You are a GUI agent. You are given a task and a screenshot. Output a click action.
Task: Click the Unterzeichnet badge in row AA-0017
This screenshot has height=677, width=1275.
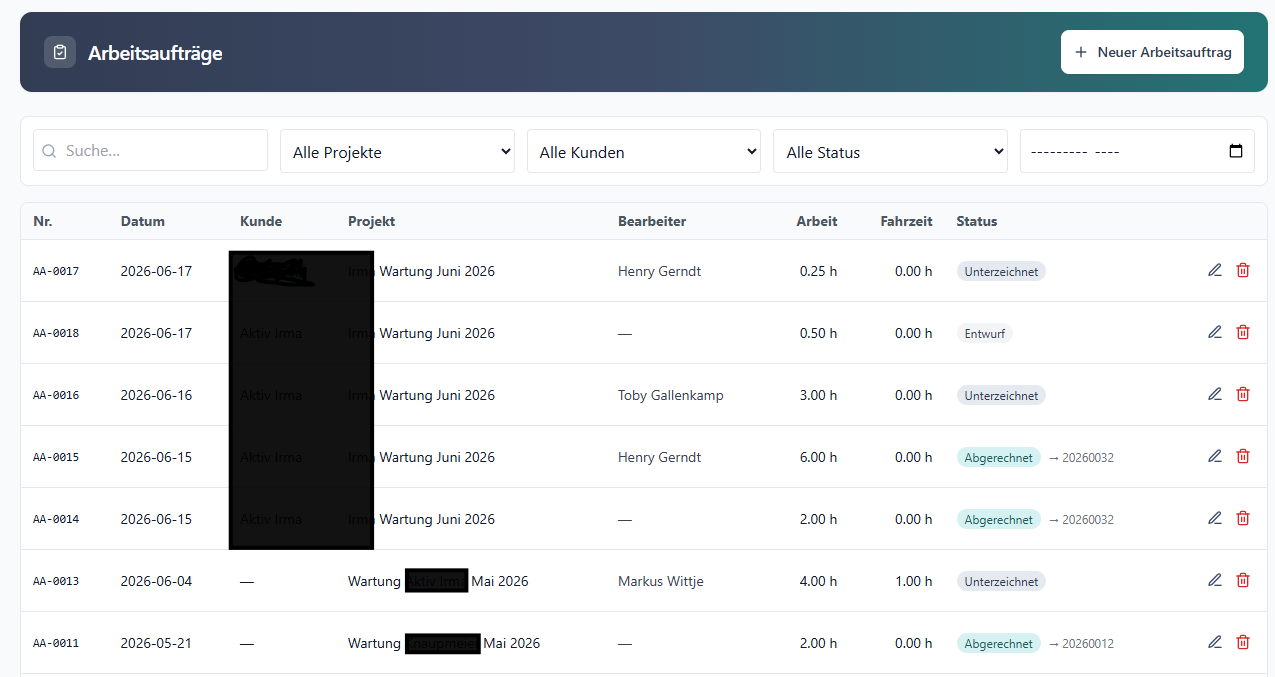(x=1001, y=271)
